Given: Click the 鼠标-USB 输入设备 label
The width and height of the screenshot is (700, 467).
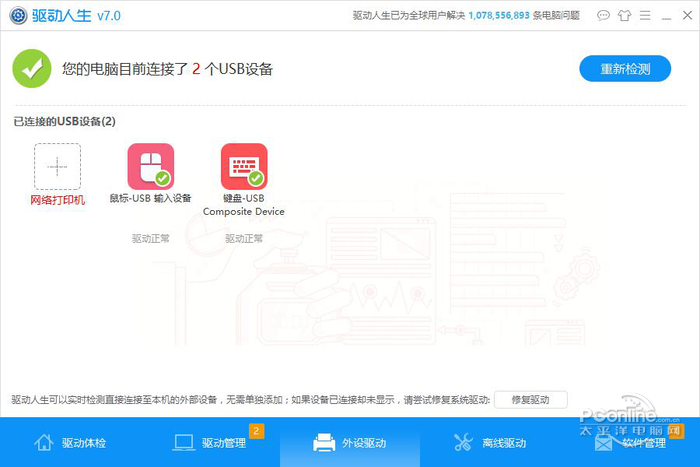Looking at the screenshot, I should coord(150,198).
